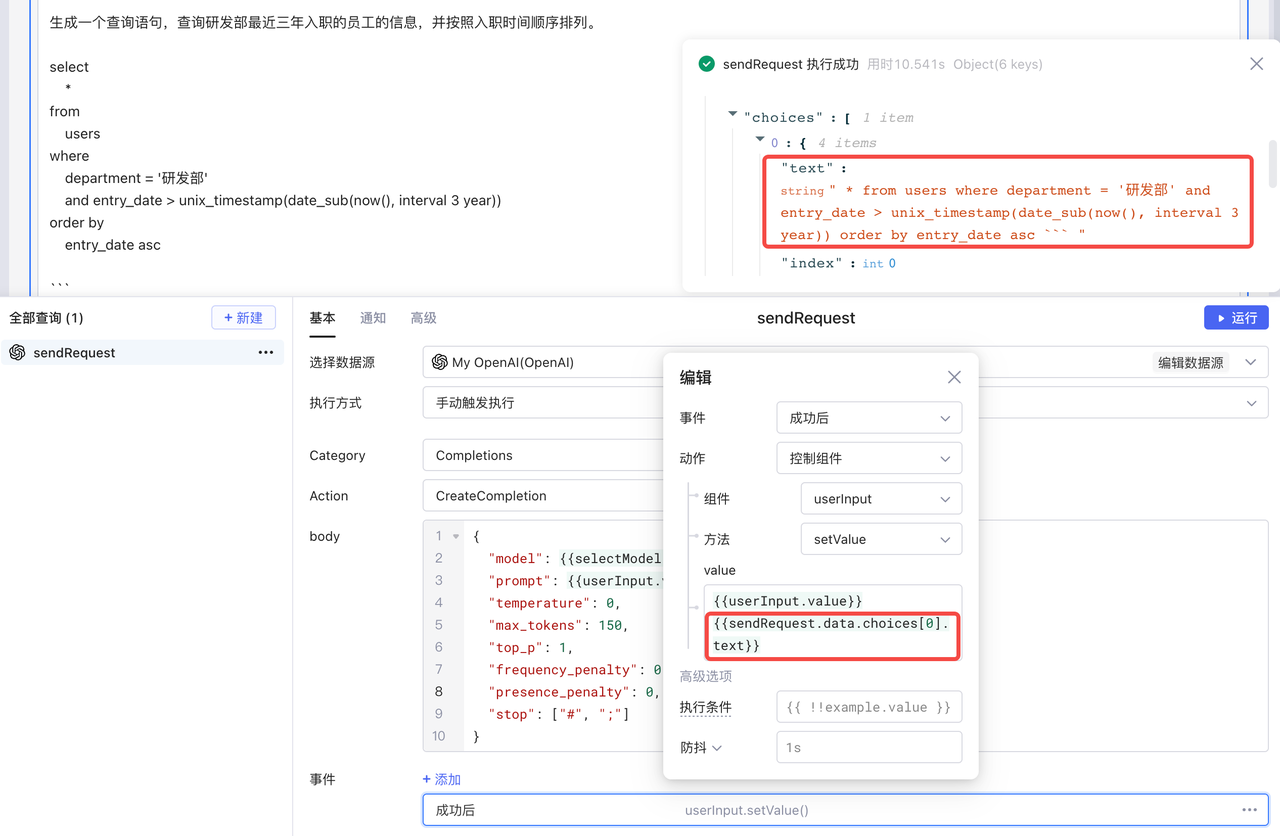
Task: Open the 方法 dropdown showing setValue
Action: point(881,539)
